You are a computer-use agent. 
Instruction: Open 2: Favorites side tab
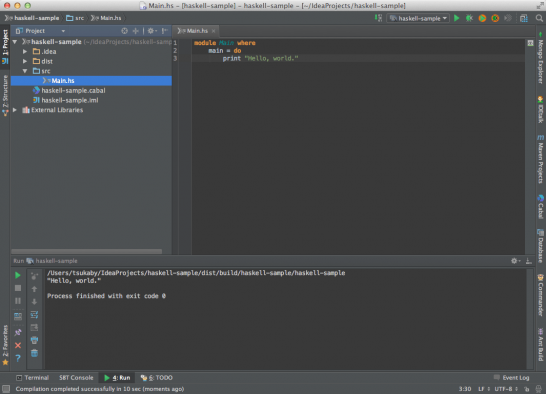(5, 345)
